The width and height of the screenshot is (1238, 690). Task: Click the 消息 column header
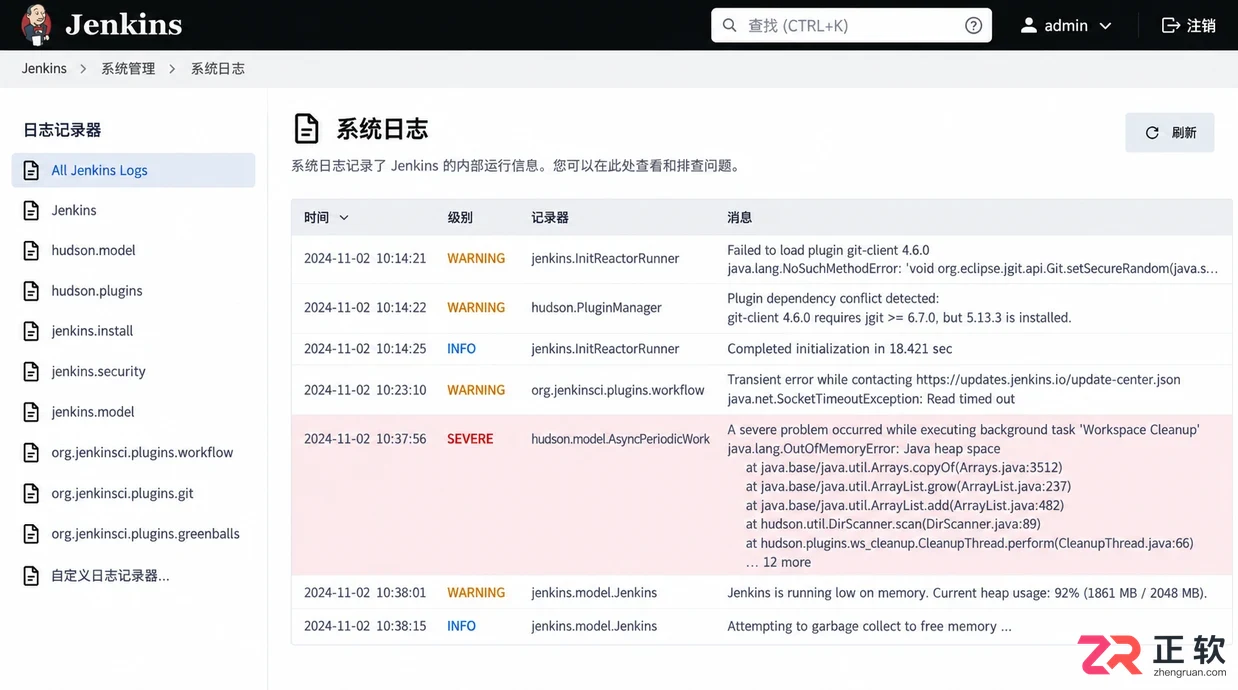point(740,218)
